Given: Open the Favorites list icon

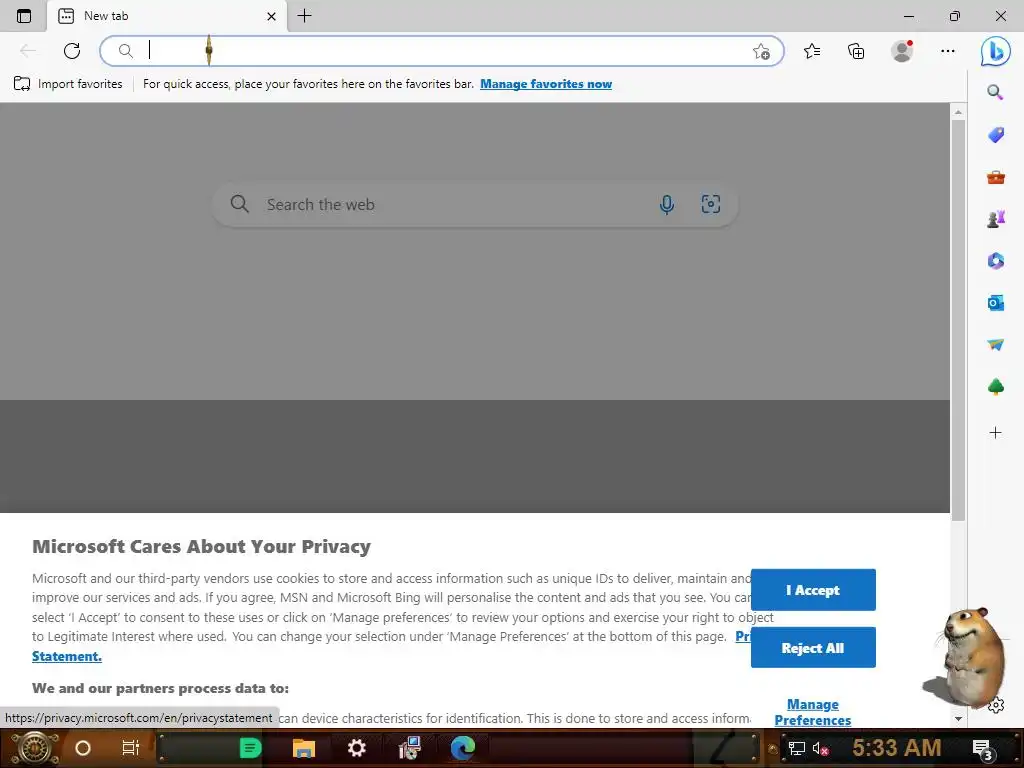Looking at the screenshot, I should 812,51.
